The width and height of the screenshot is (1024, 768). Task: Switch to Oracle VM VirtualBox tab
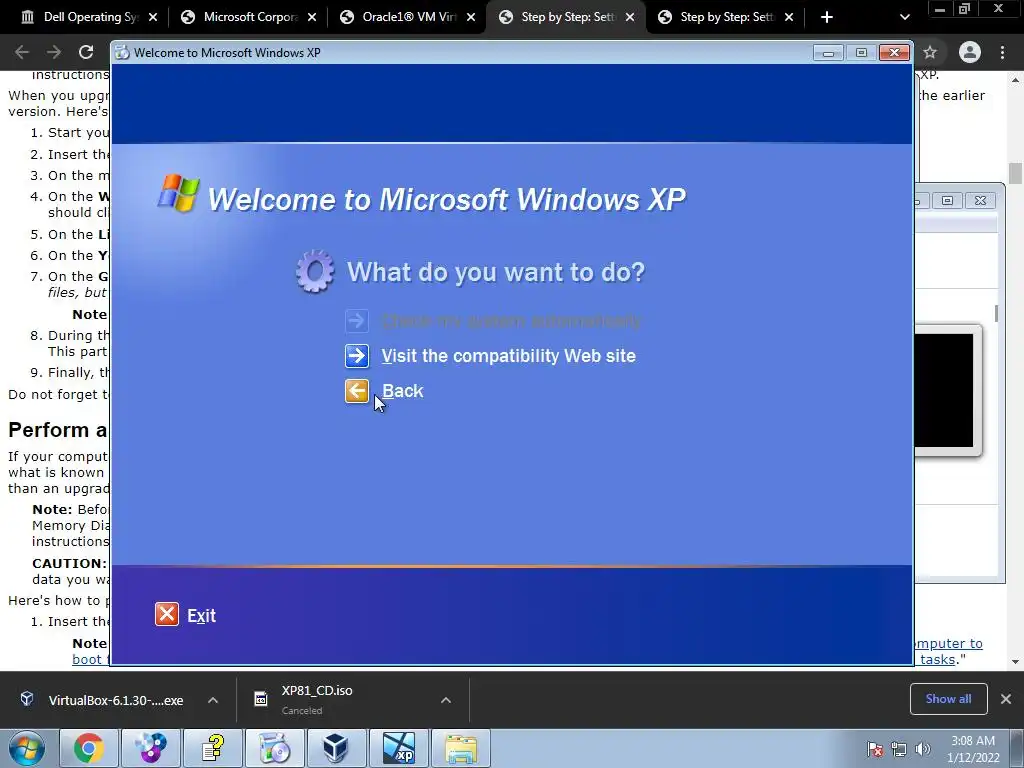[x=408, y=17]
